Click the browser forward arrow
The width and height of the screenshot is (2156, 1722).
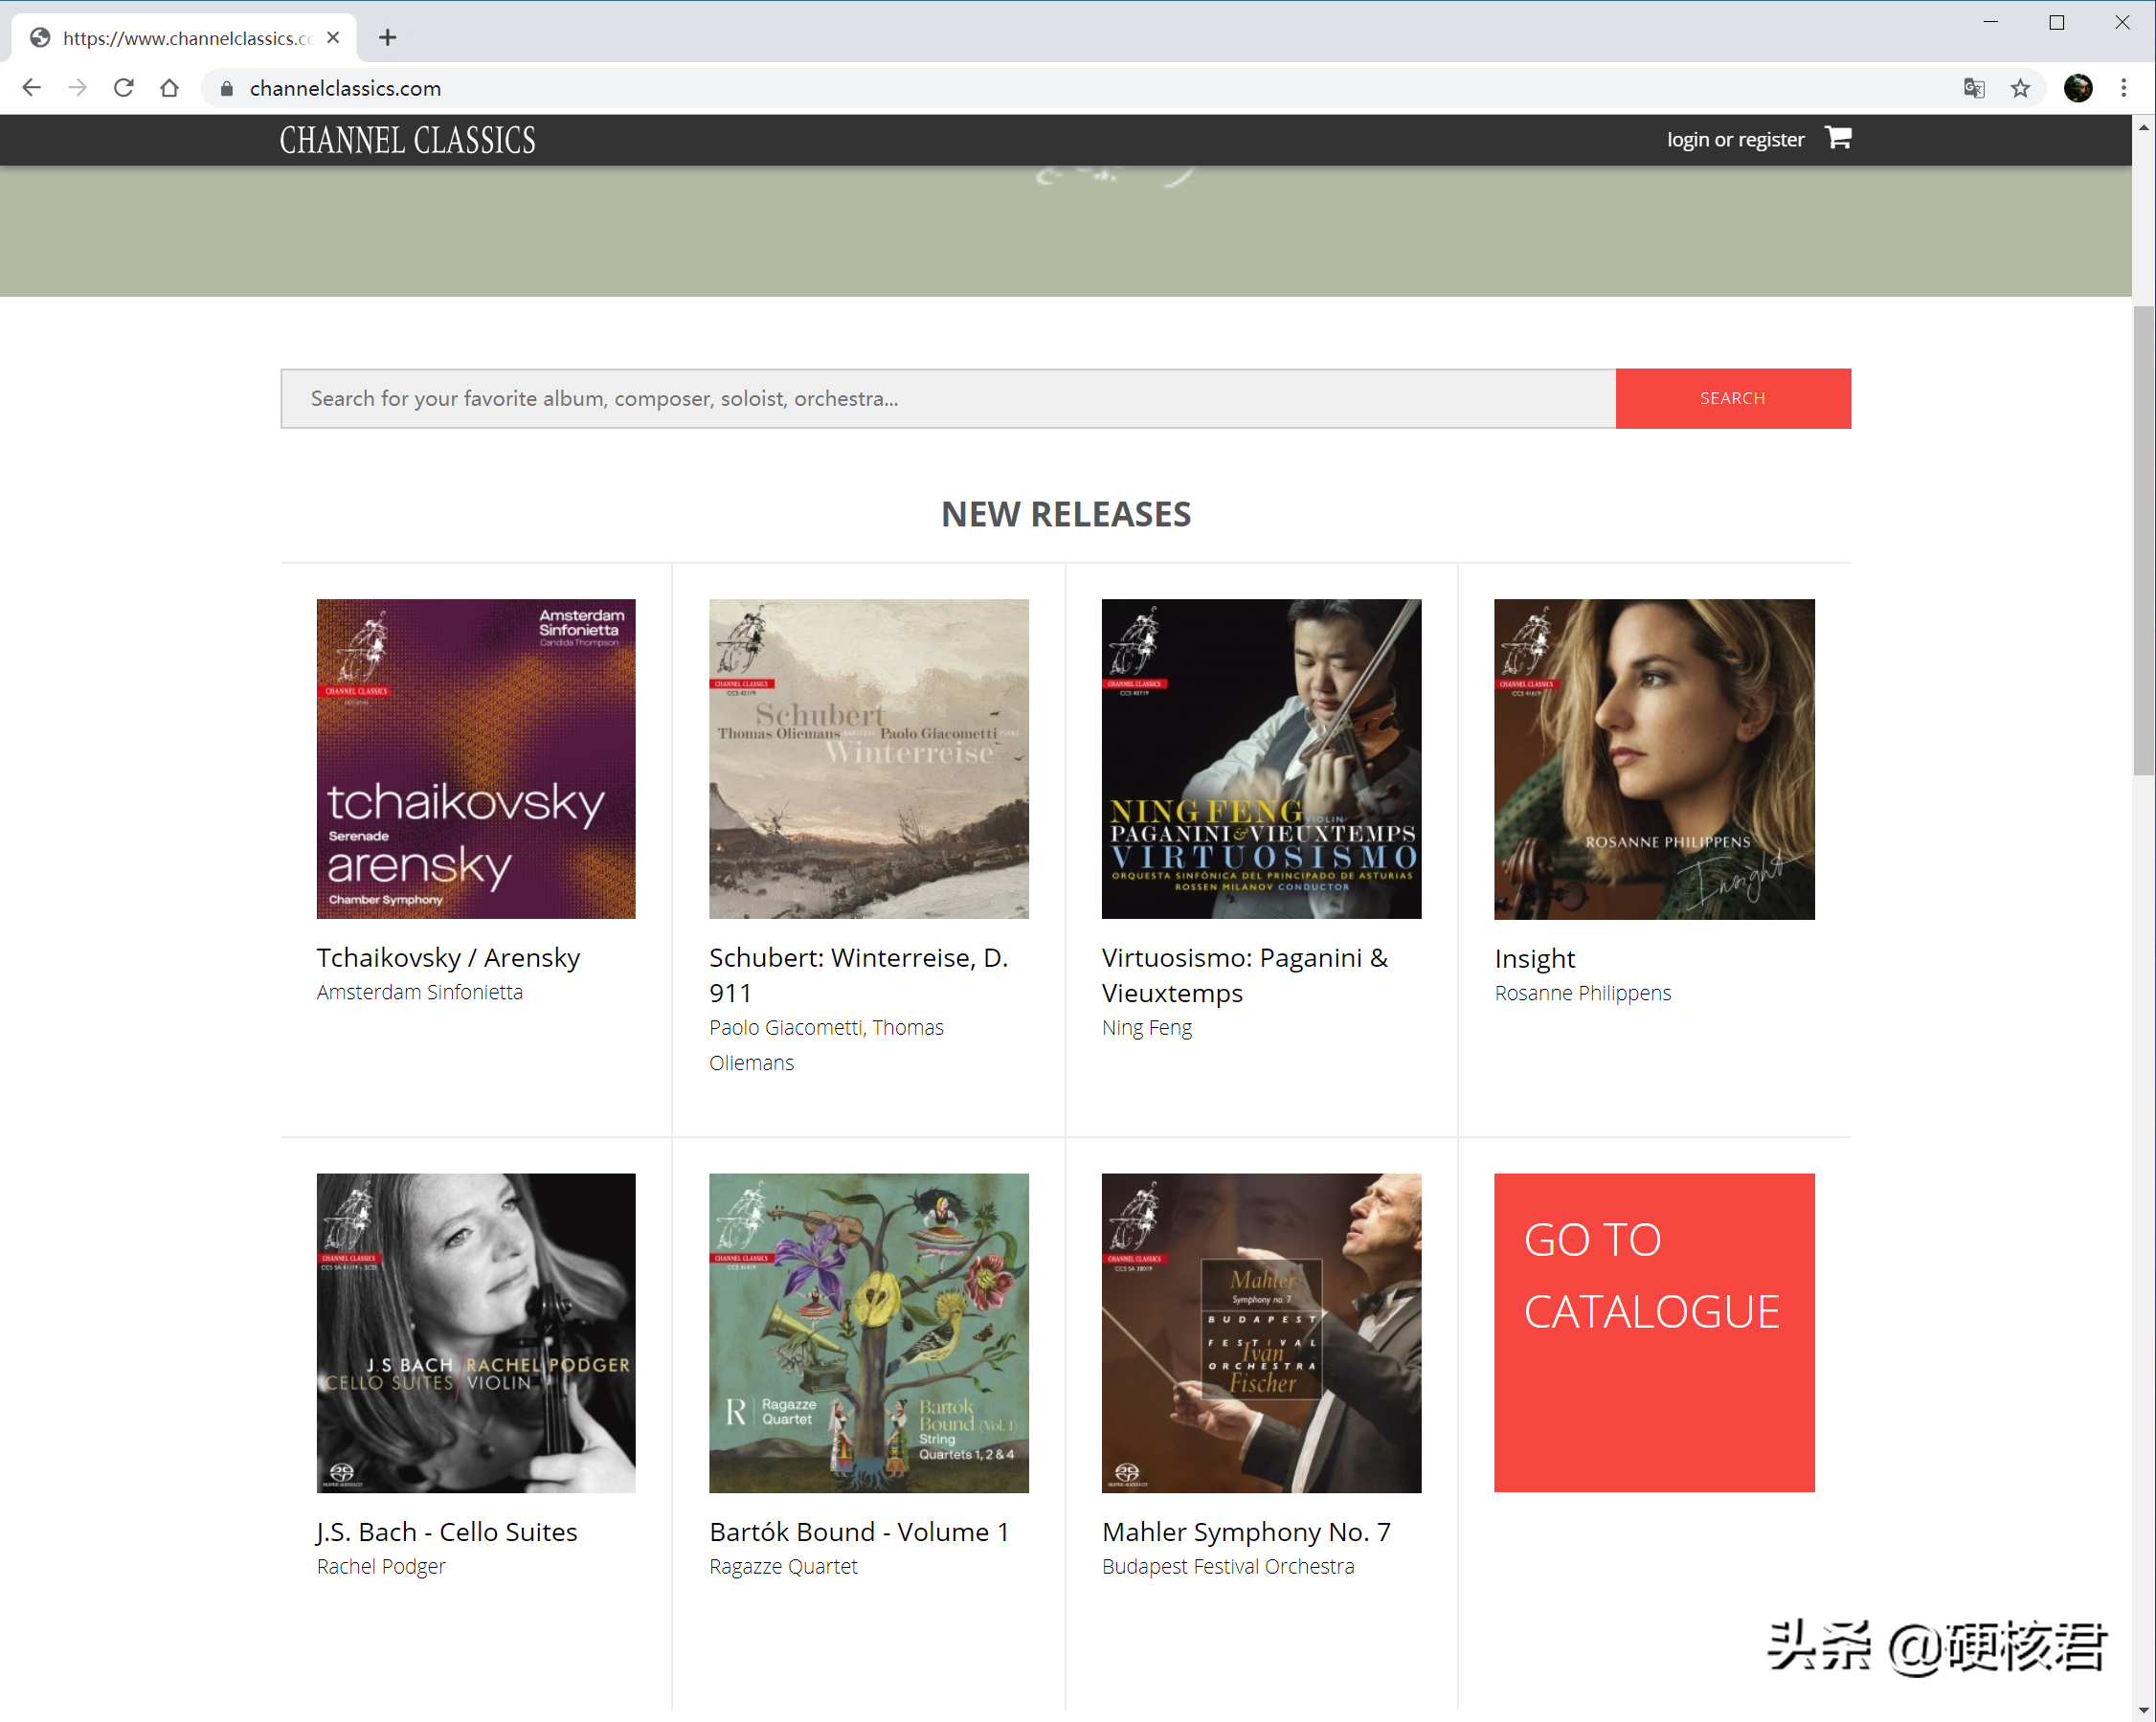click(x=77, y=88)
